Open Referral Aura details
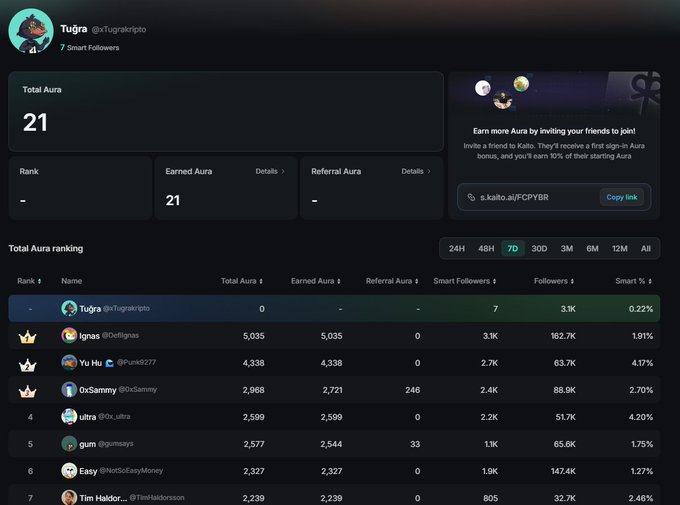 click(415, 171)
